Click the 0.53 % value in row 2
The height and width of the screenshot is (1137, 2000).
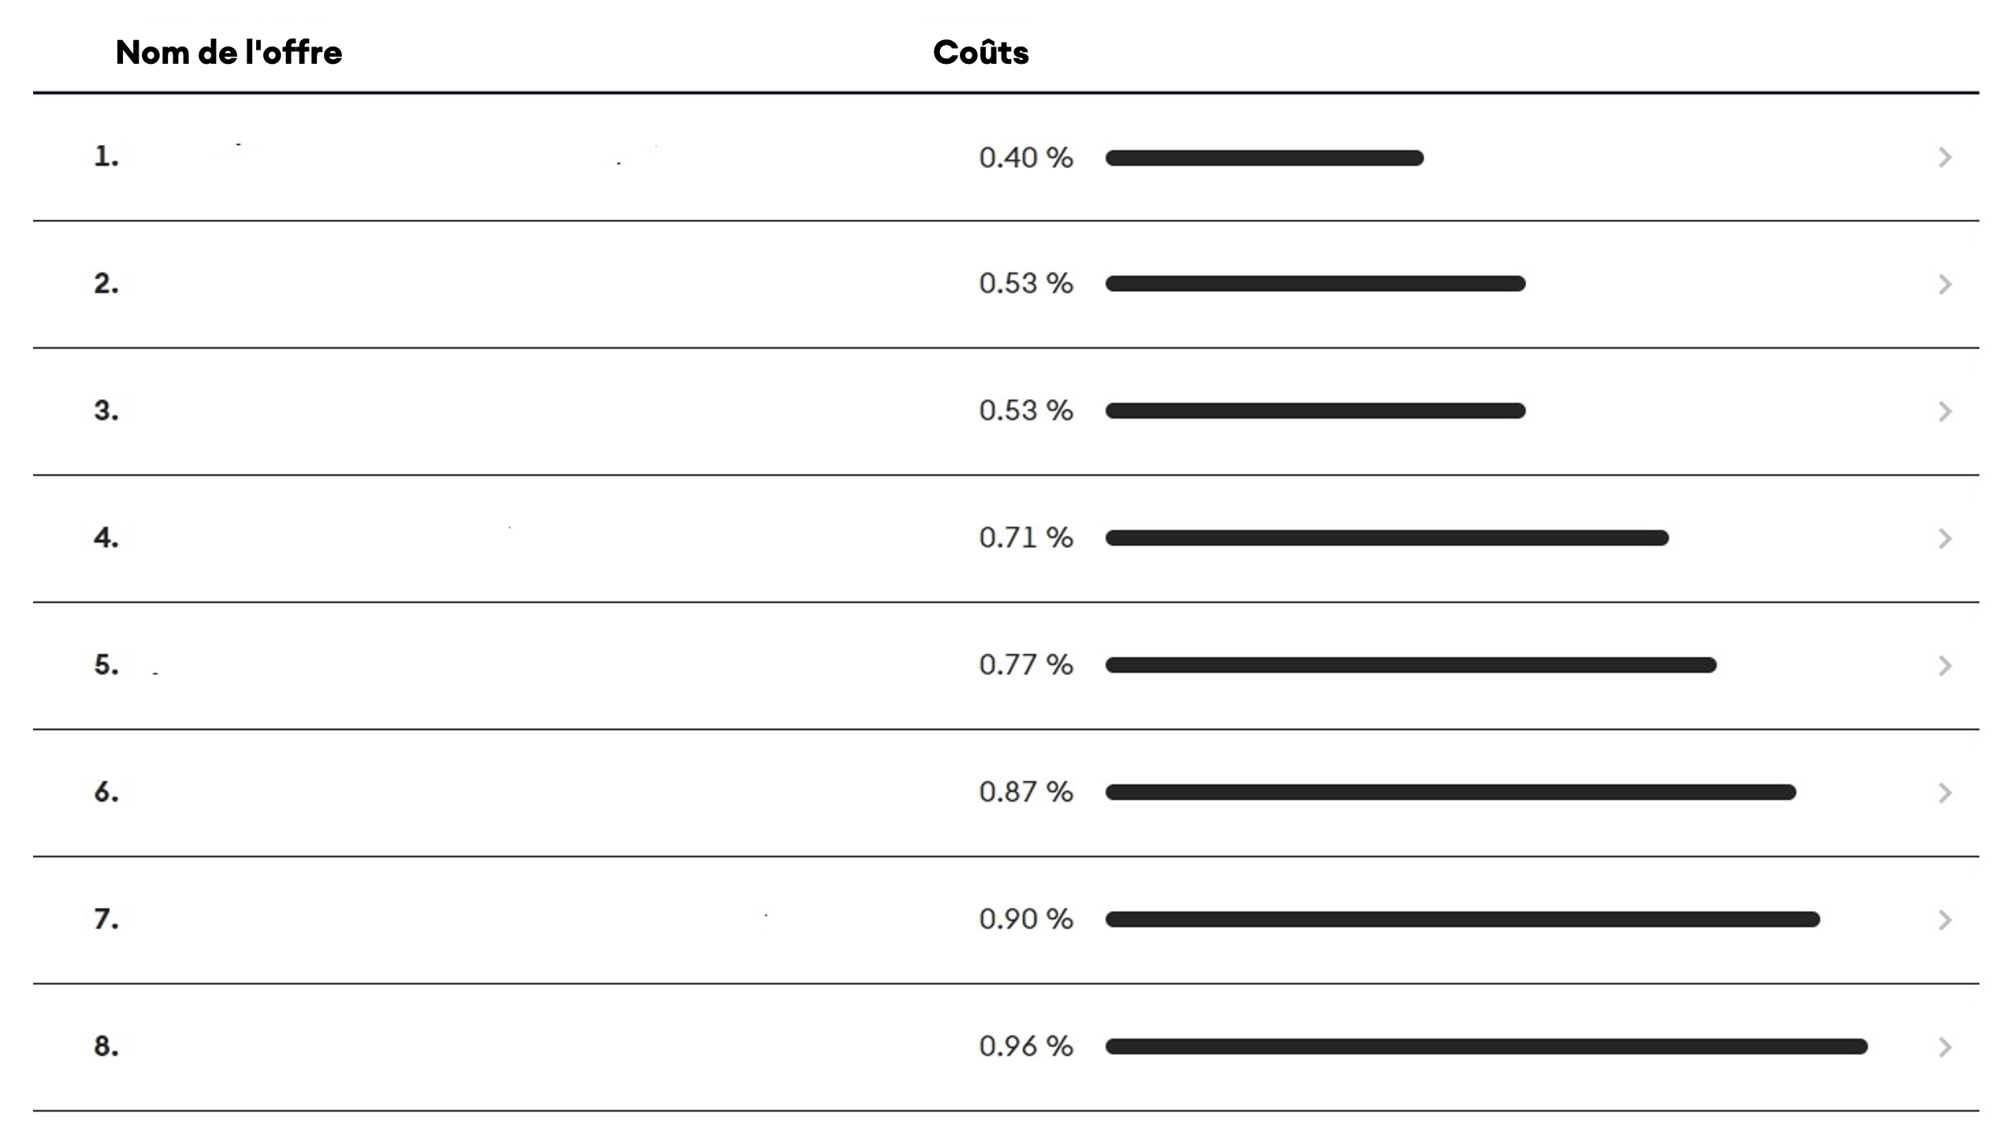tap(1026, 284)
